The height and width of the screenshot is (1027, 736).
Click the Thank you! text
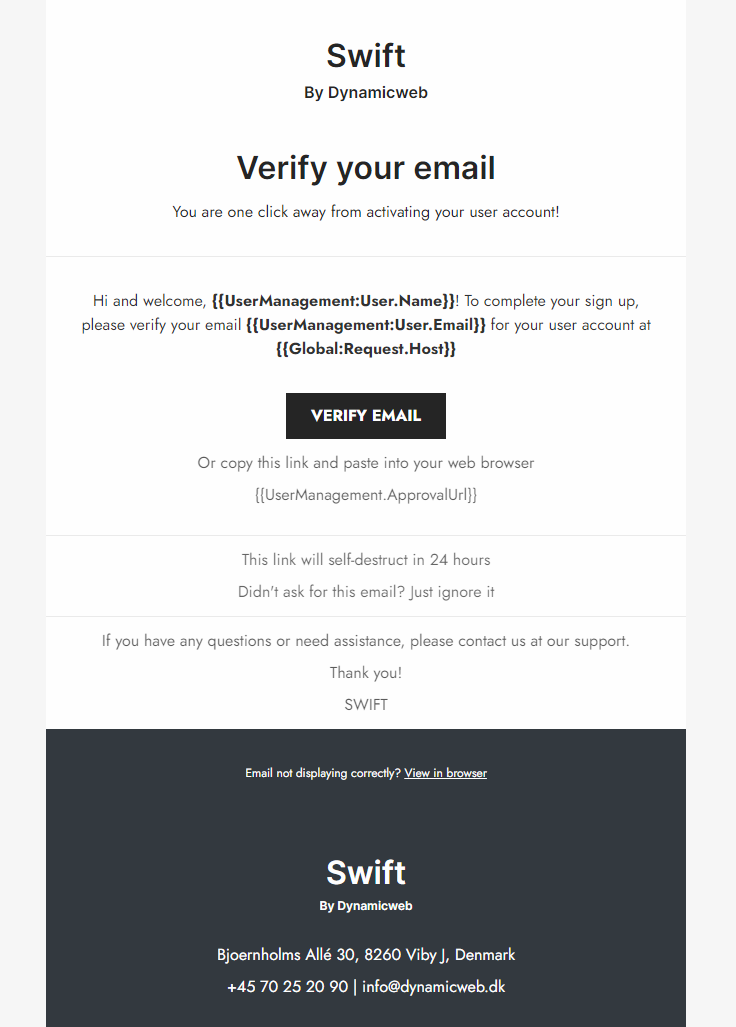pyautogui.click(x=366, y=673)
